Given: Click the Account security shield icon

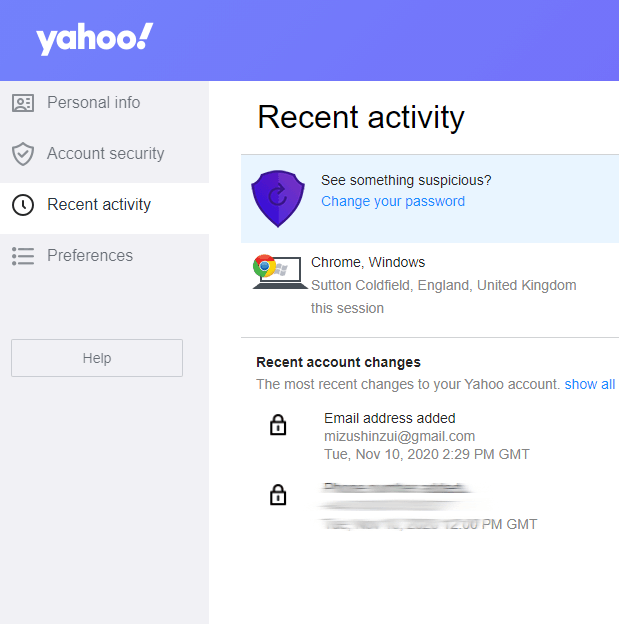Looking at the screenshot, I should pos(23,154).
